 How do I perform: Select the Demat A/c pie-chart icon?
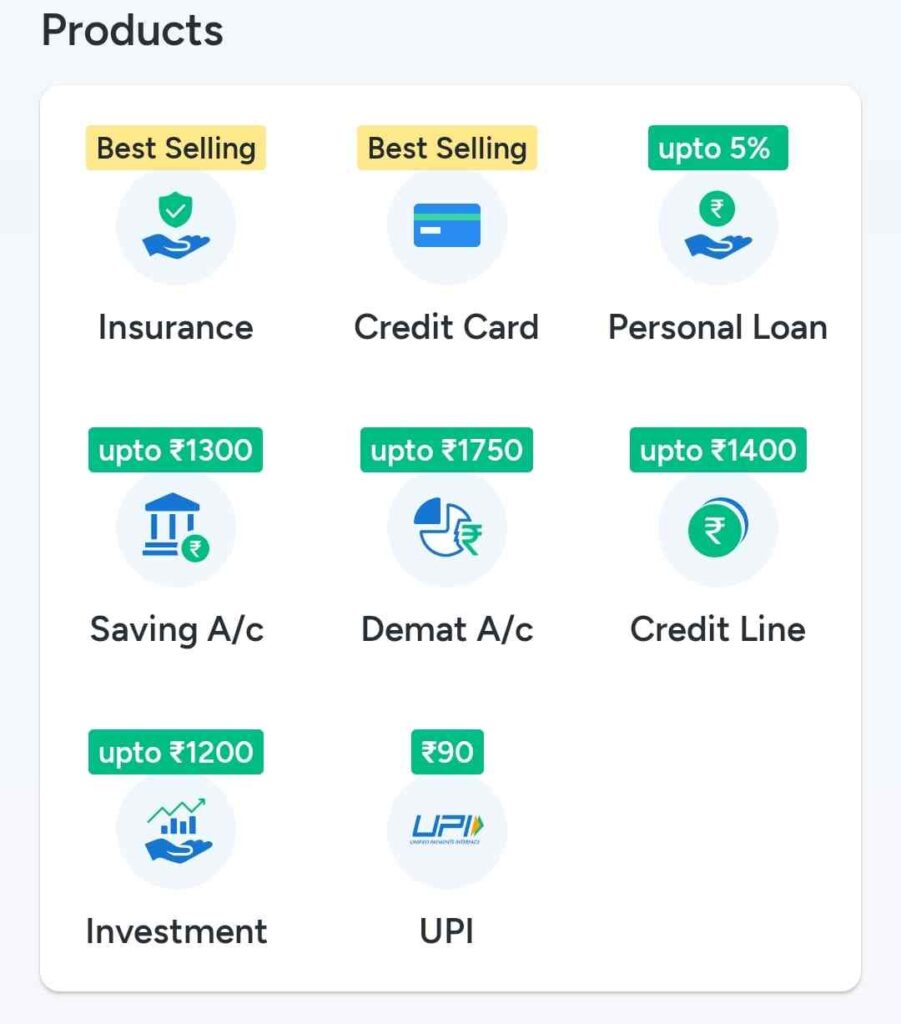coord(447,528)
